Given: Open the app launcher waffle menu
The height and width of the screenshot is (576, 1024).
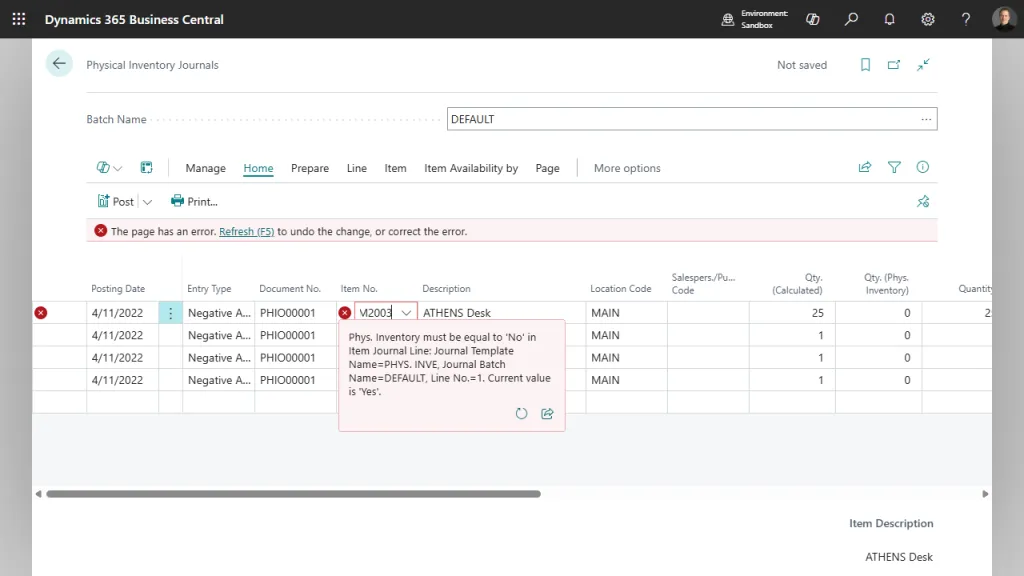Looking at the screenshot, I should coord(18,18).
